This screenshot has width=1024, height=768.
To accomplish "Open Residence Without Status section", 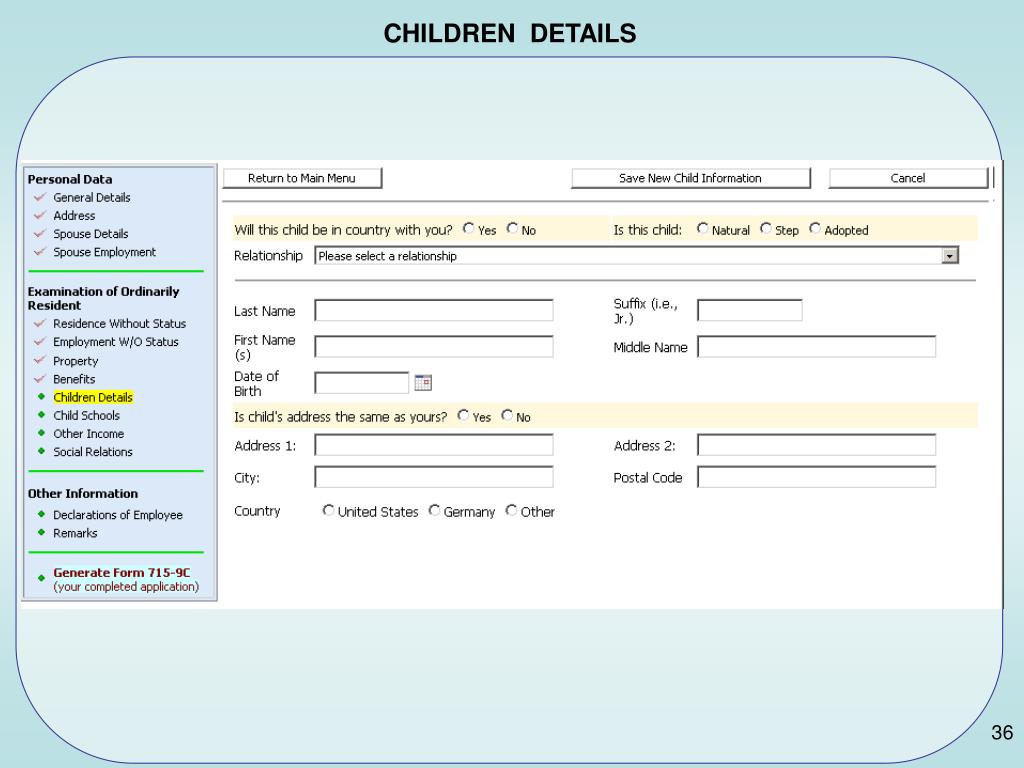I will [x=120, y=323].
